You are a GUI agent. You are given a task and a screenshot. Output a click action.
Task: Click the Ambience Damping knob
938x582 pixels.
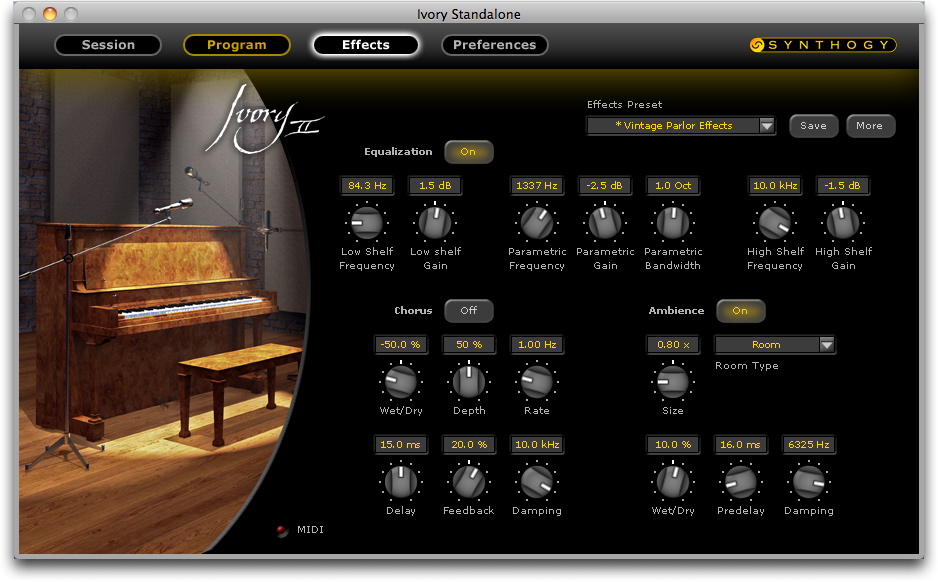pyautogui.click(x=809, y=482)
